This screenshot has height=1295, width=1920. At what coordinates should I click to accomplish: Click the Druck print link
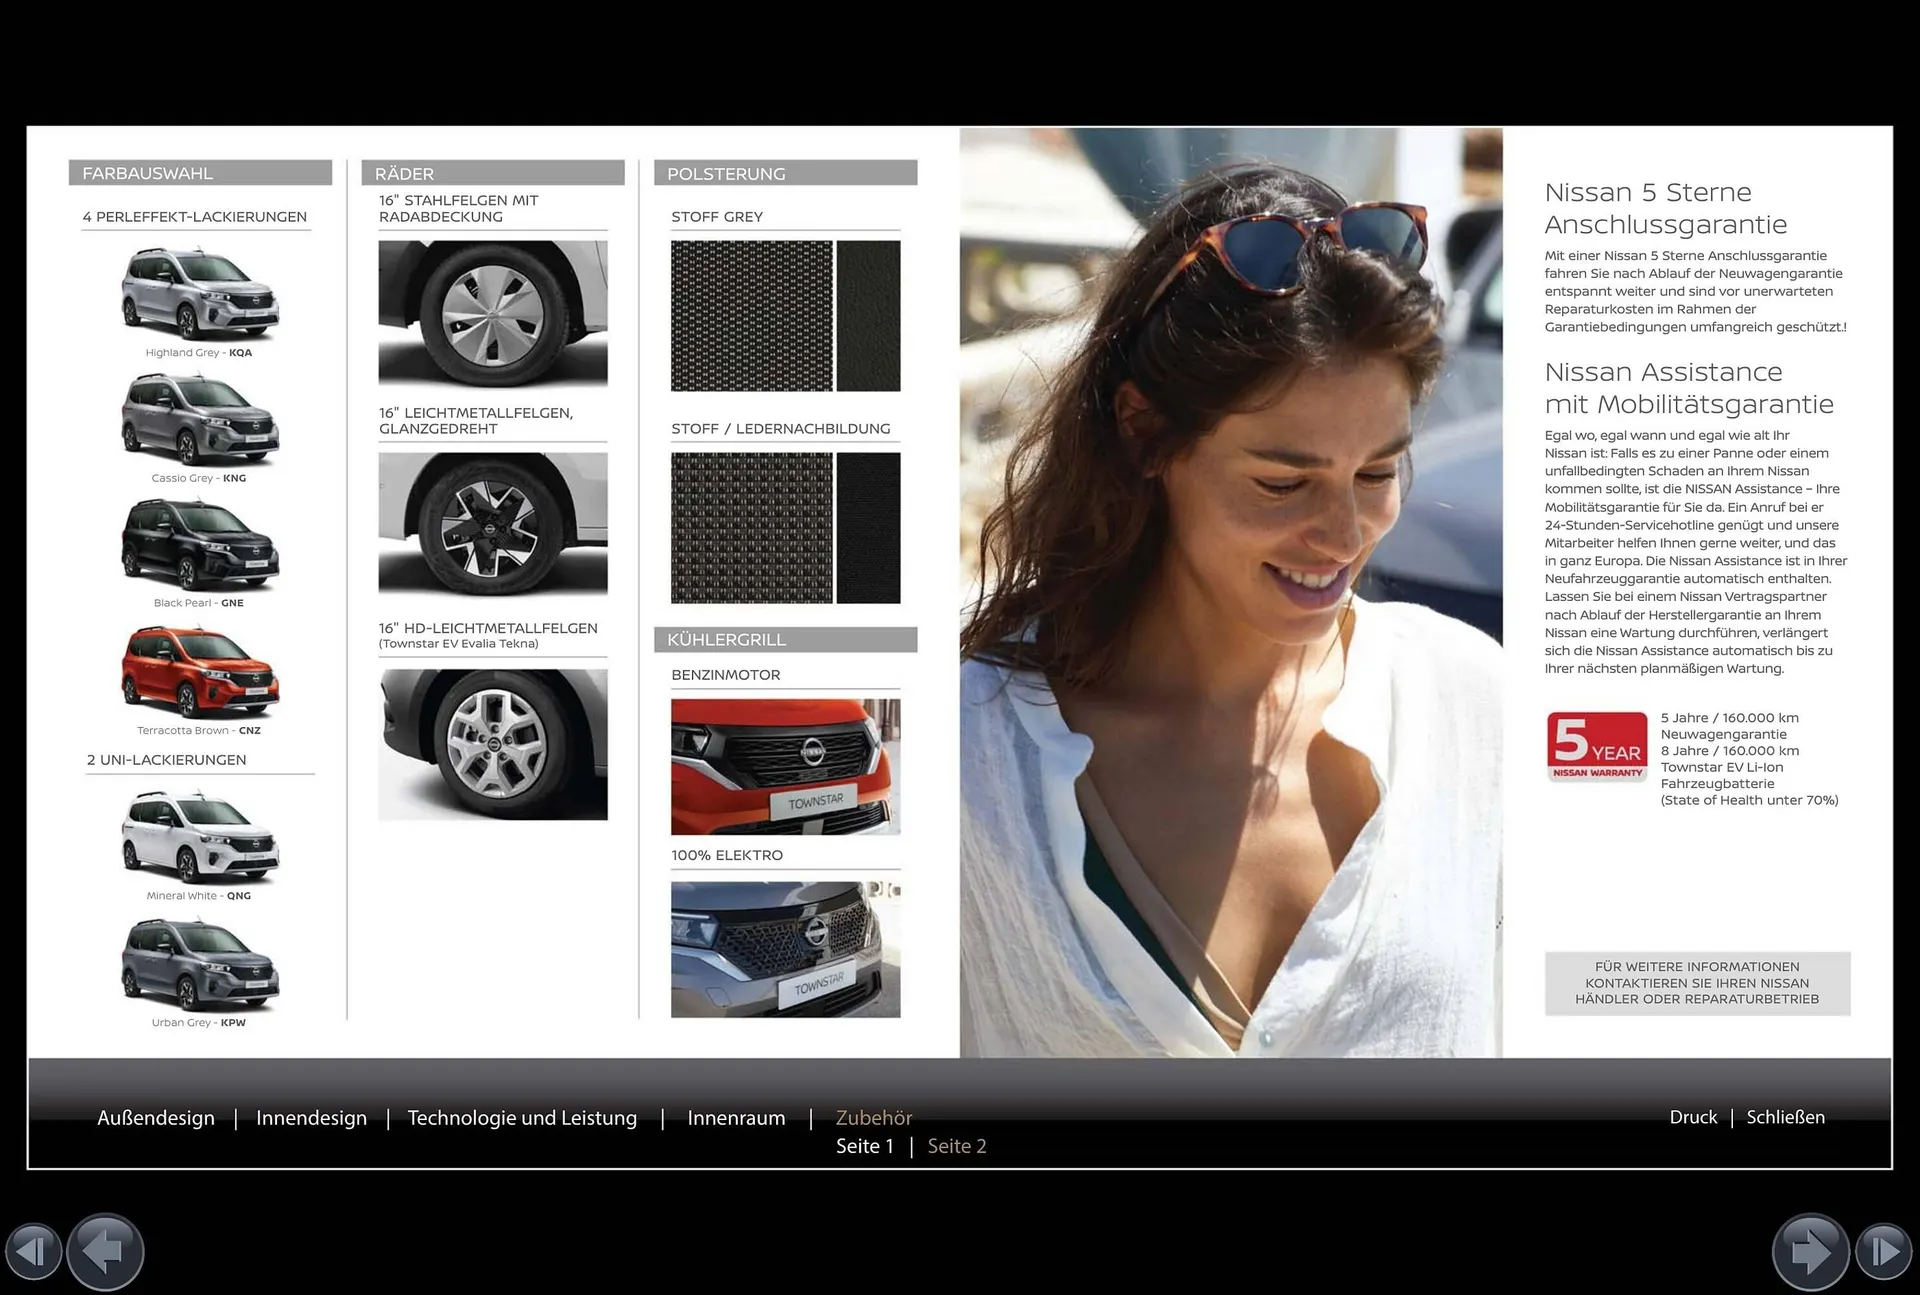pyautogui.click(x=1693, y=1117)
